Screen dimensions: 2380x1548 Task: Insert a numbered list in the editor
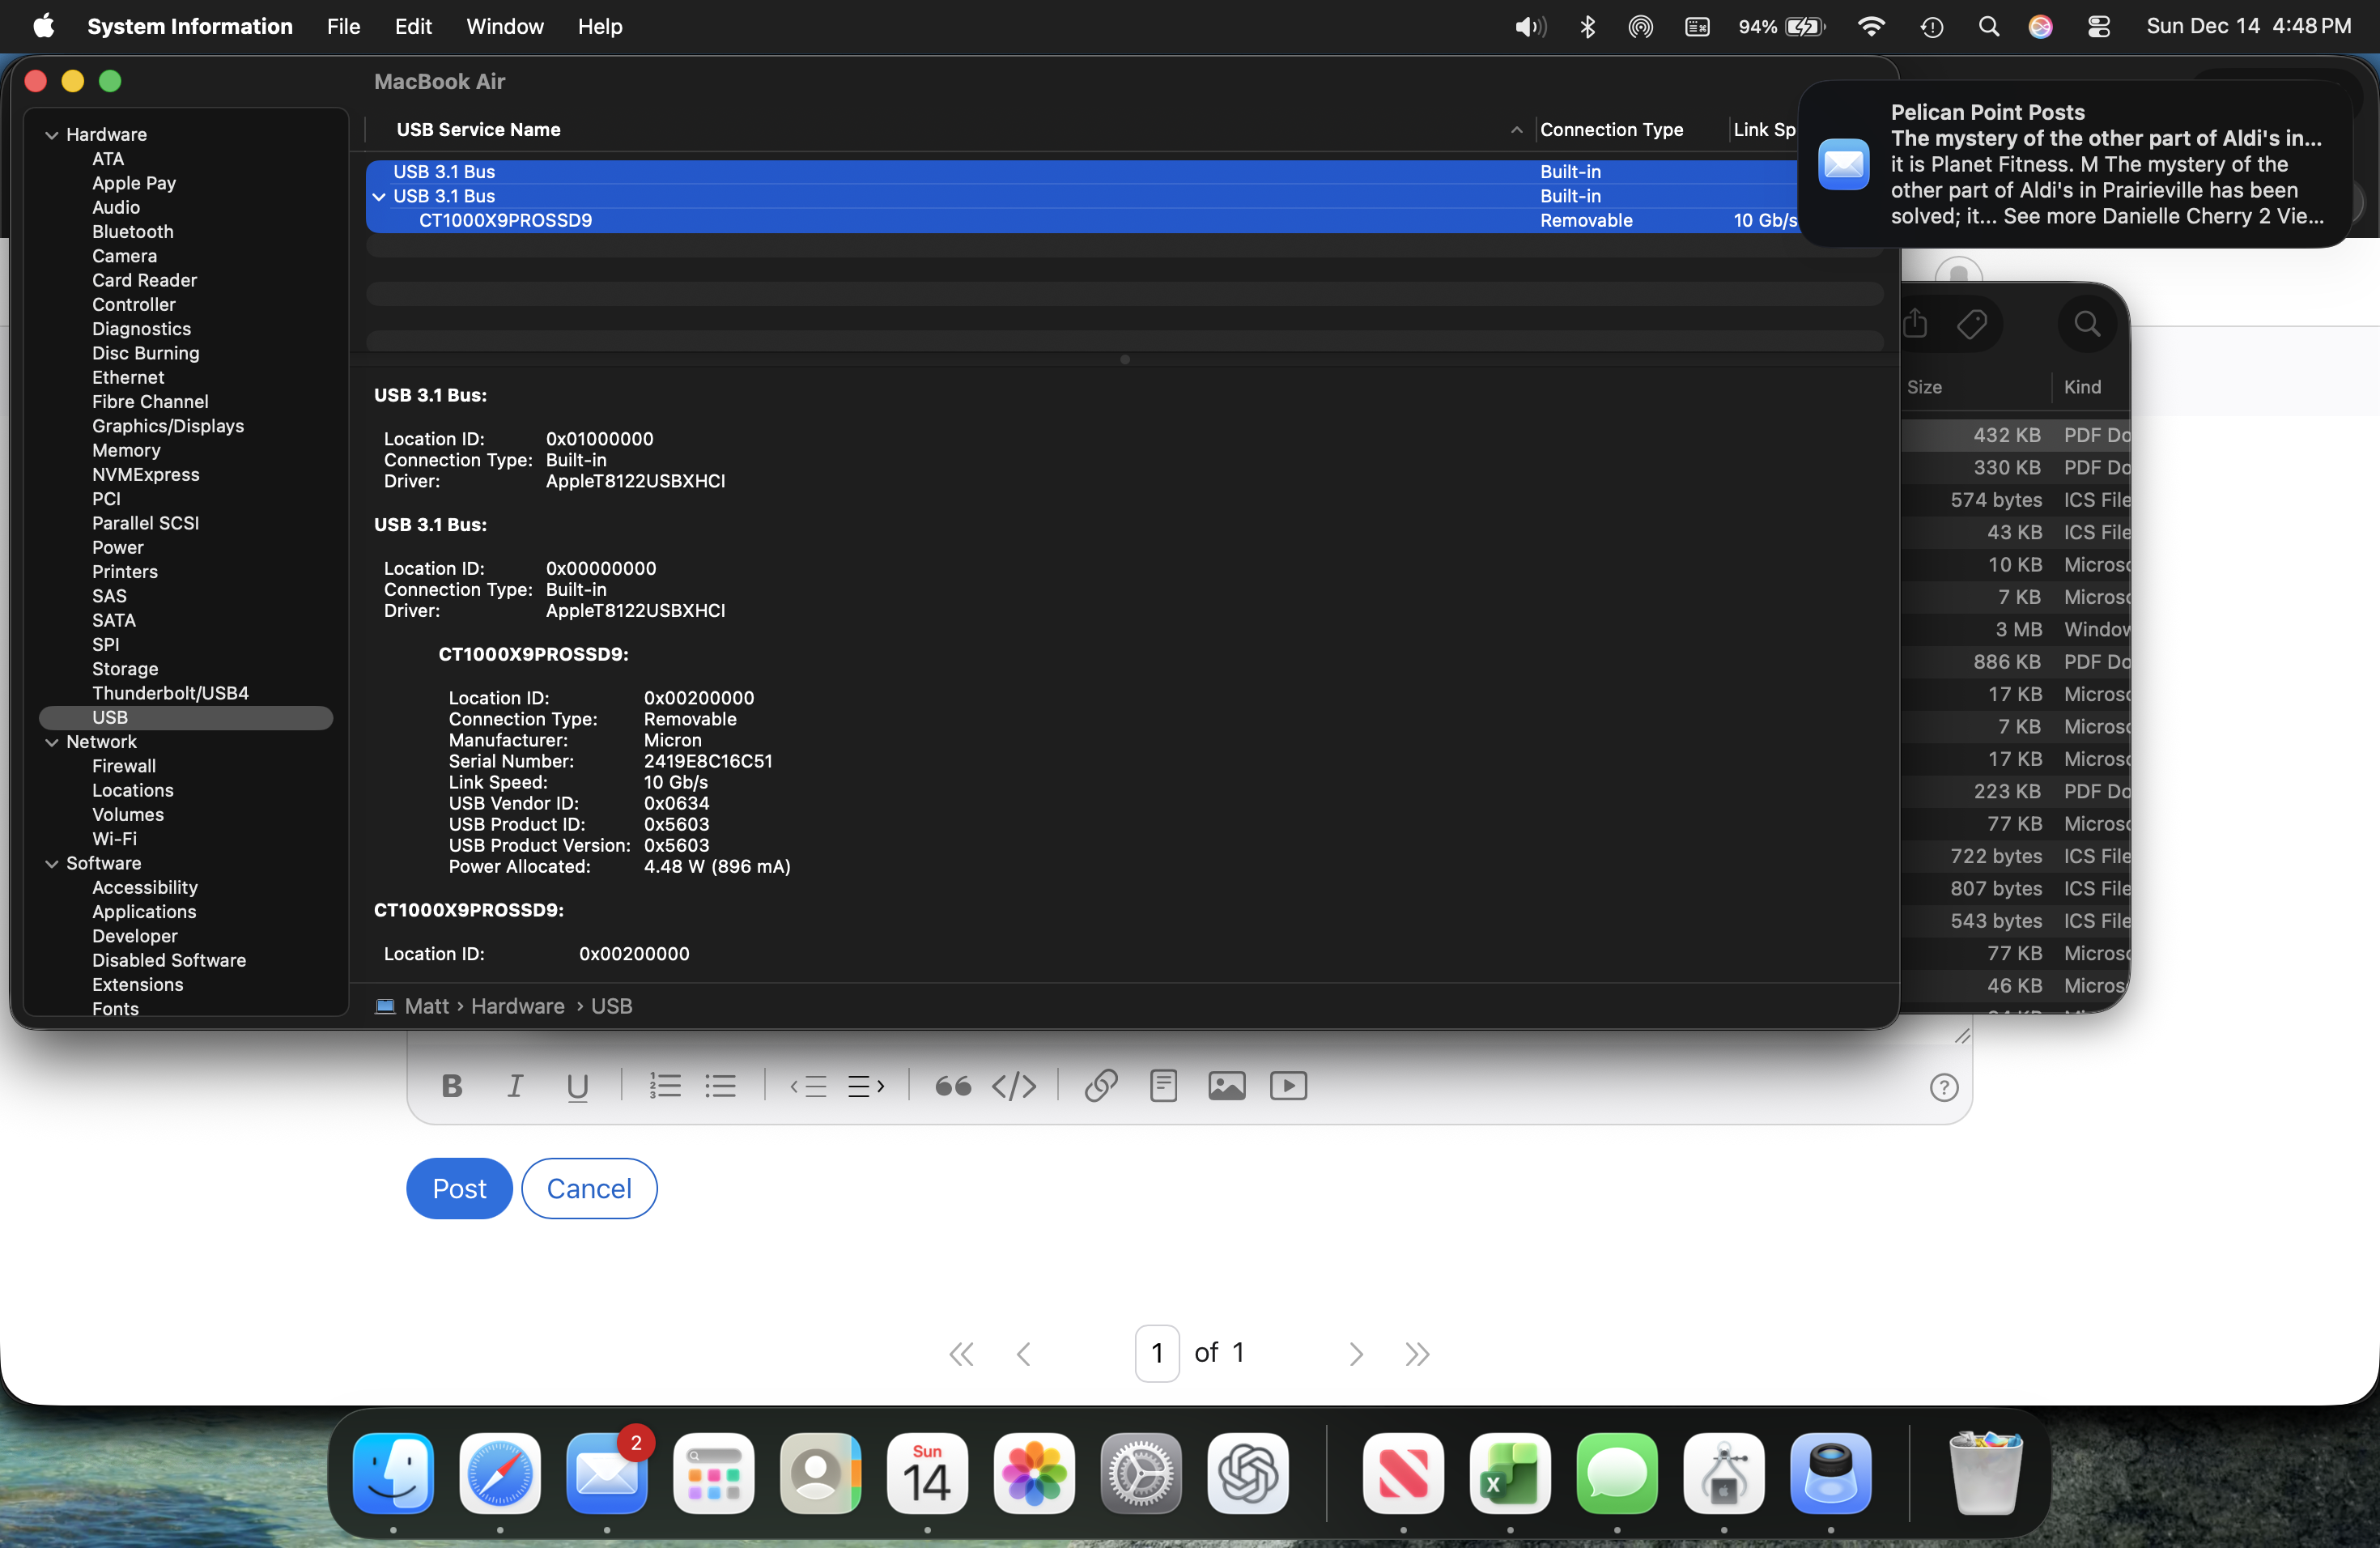pyautogui.click(x=665, y=1086)
